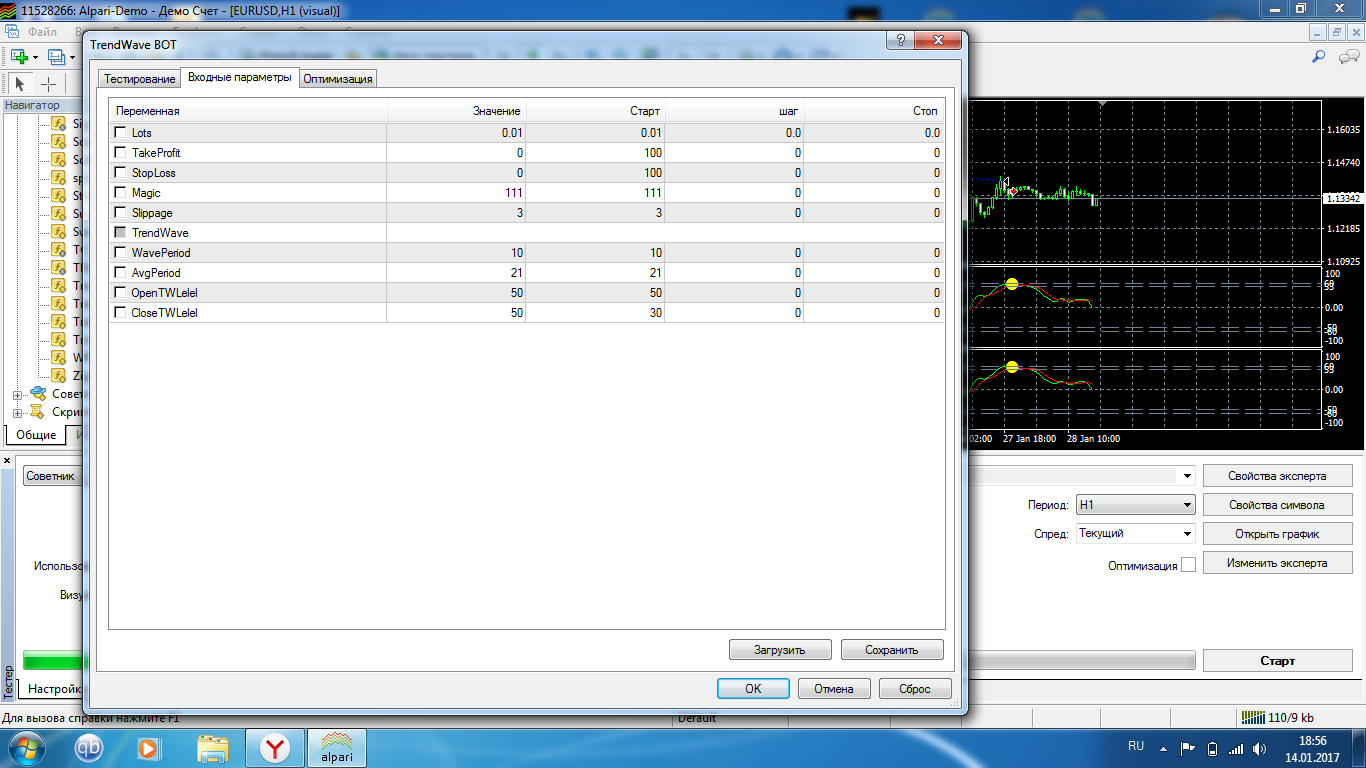Click the magnifier search icon at top right

[1319, 57]
